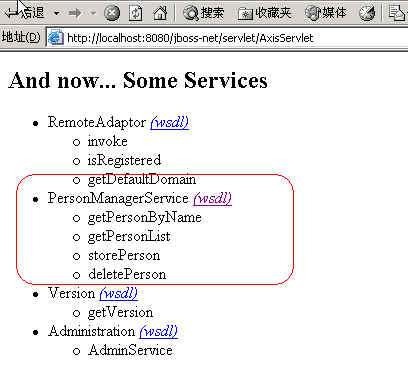
Task: Click the 'AdminService' operation text
Action: click(130, 350)
